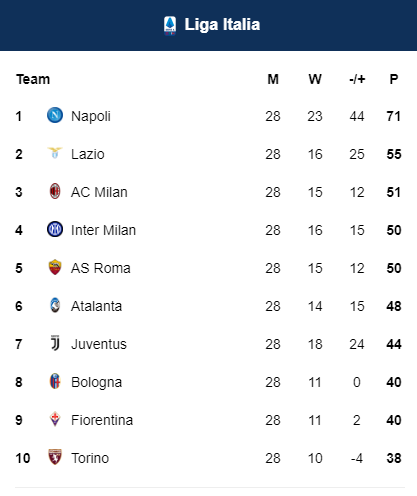Viewport: 417px width, 496px height.
Task: Click the -/+ goal difference header
Action: (x=357, y=79)
